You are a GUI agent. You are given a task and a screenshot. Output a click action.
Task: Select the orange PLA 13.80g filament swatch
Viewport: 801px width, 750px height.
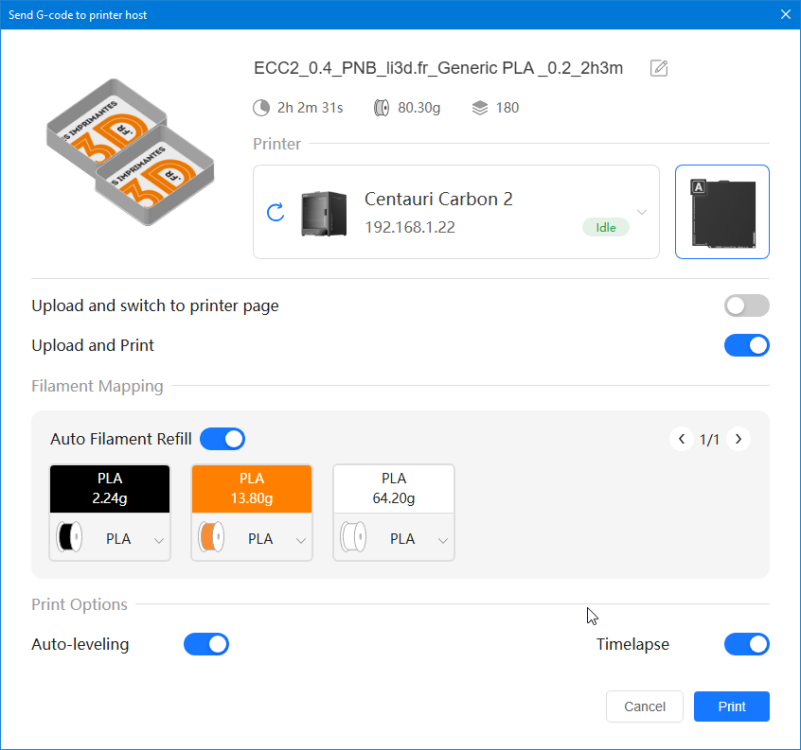[251, 488]
